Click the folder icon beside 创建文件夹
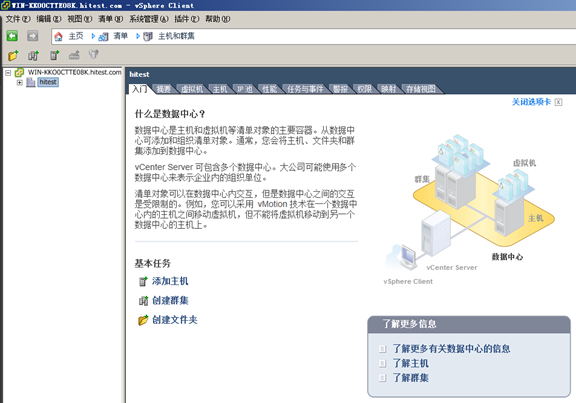576x403 pixels. pos(143,320)
